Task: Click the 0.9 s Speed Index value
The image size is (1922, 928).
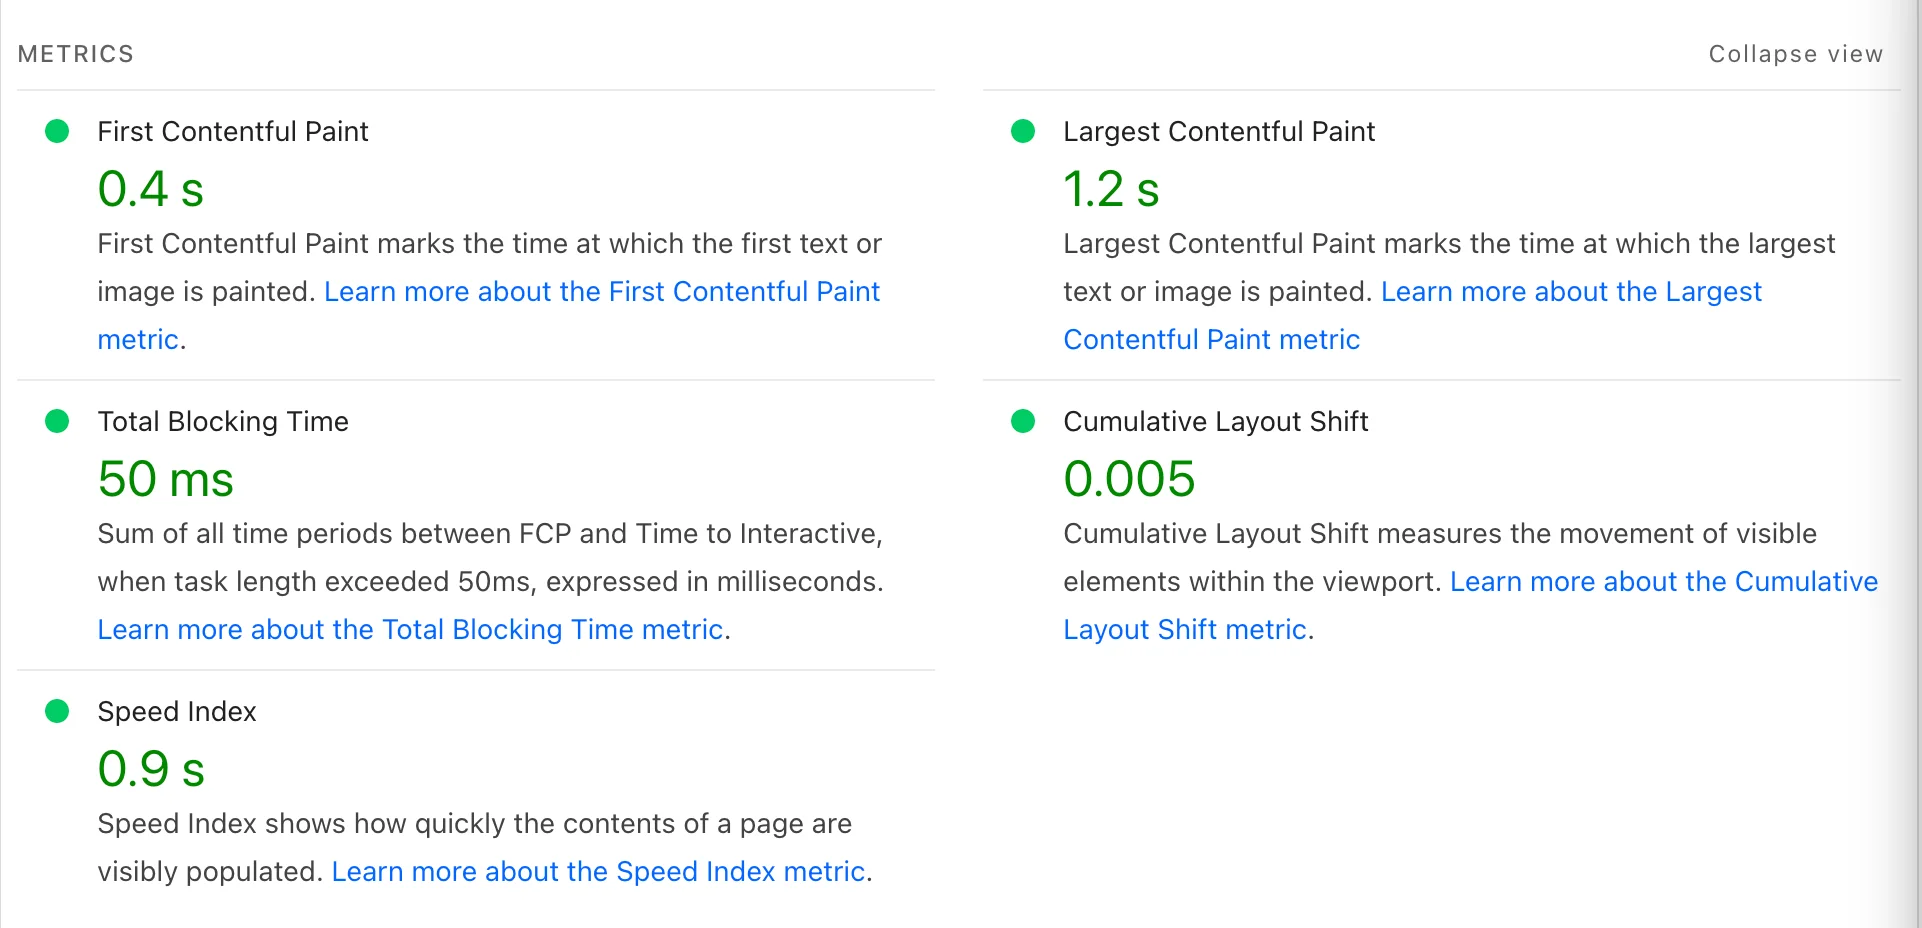Action: point(151,769)
